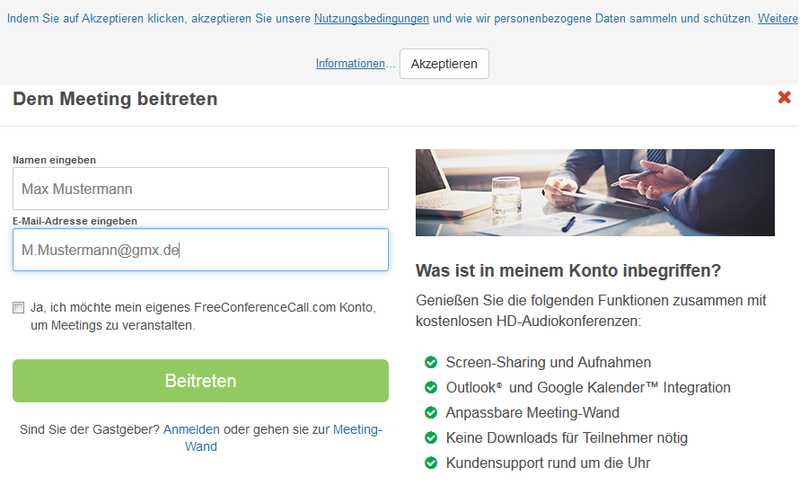The image size is (800, 485).
Task: Click the green Beitreten button
Action: click(200, 381)
